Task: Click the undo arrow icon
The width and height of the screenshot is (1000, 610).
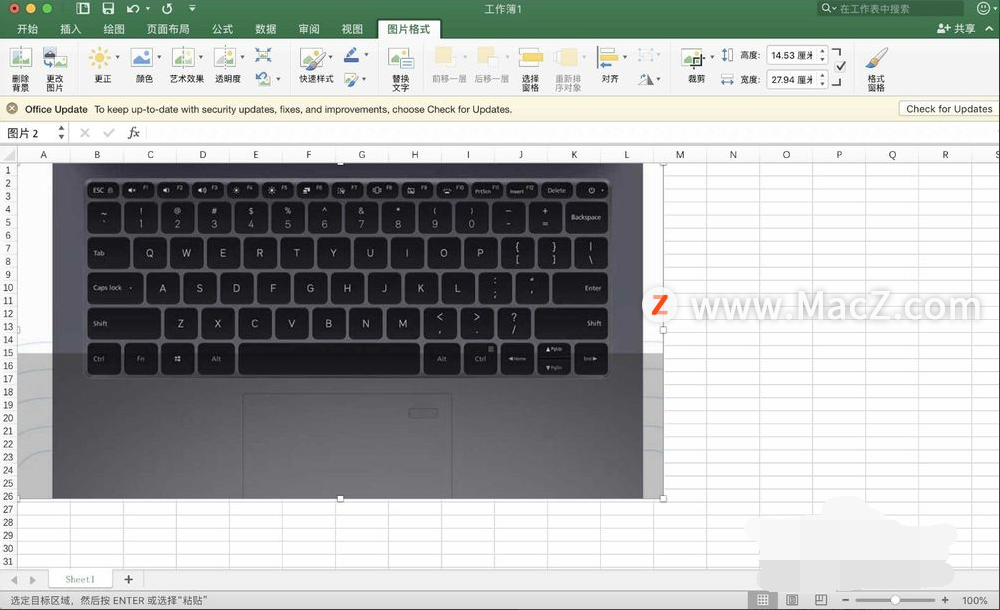Action: pyautogui.click(x=133, y=8)
